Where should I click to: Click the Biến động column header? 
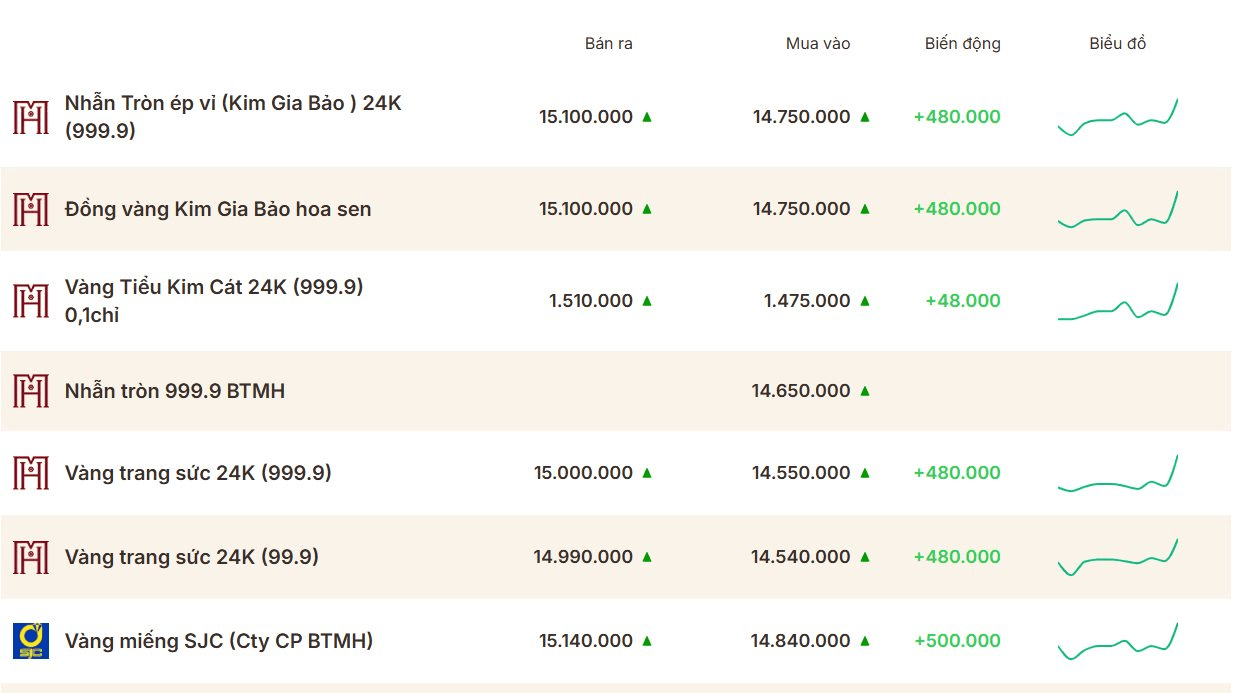(963, 44)
